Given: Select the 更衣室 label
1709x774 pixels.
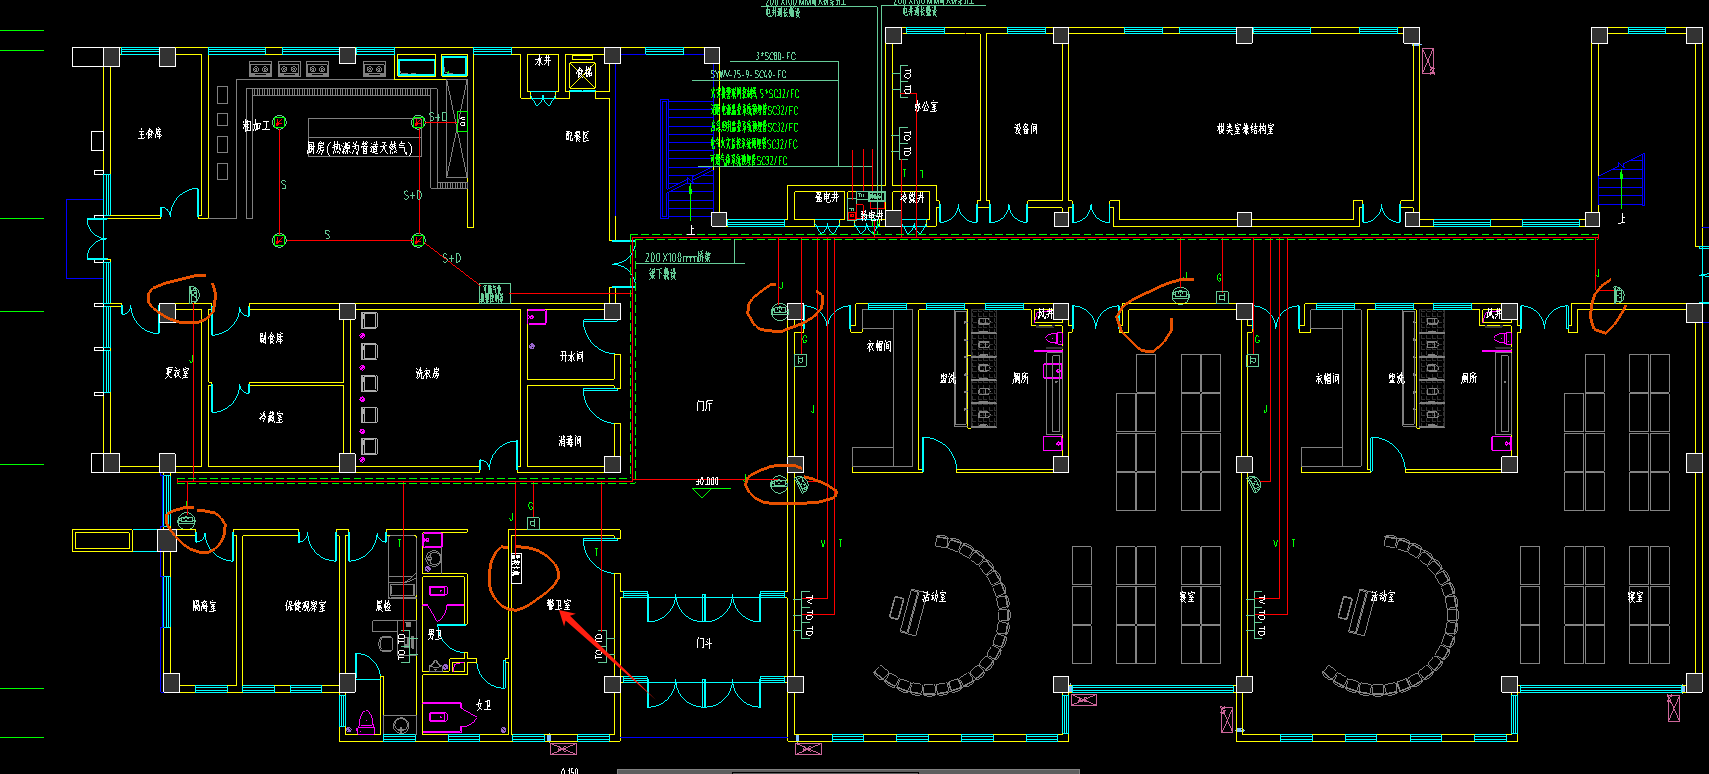Looking at the screenshot, I should [176, 372].
